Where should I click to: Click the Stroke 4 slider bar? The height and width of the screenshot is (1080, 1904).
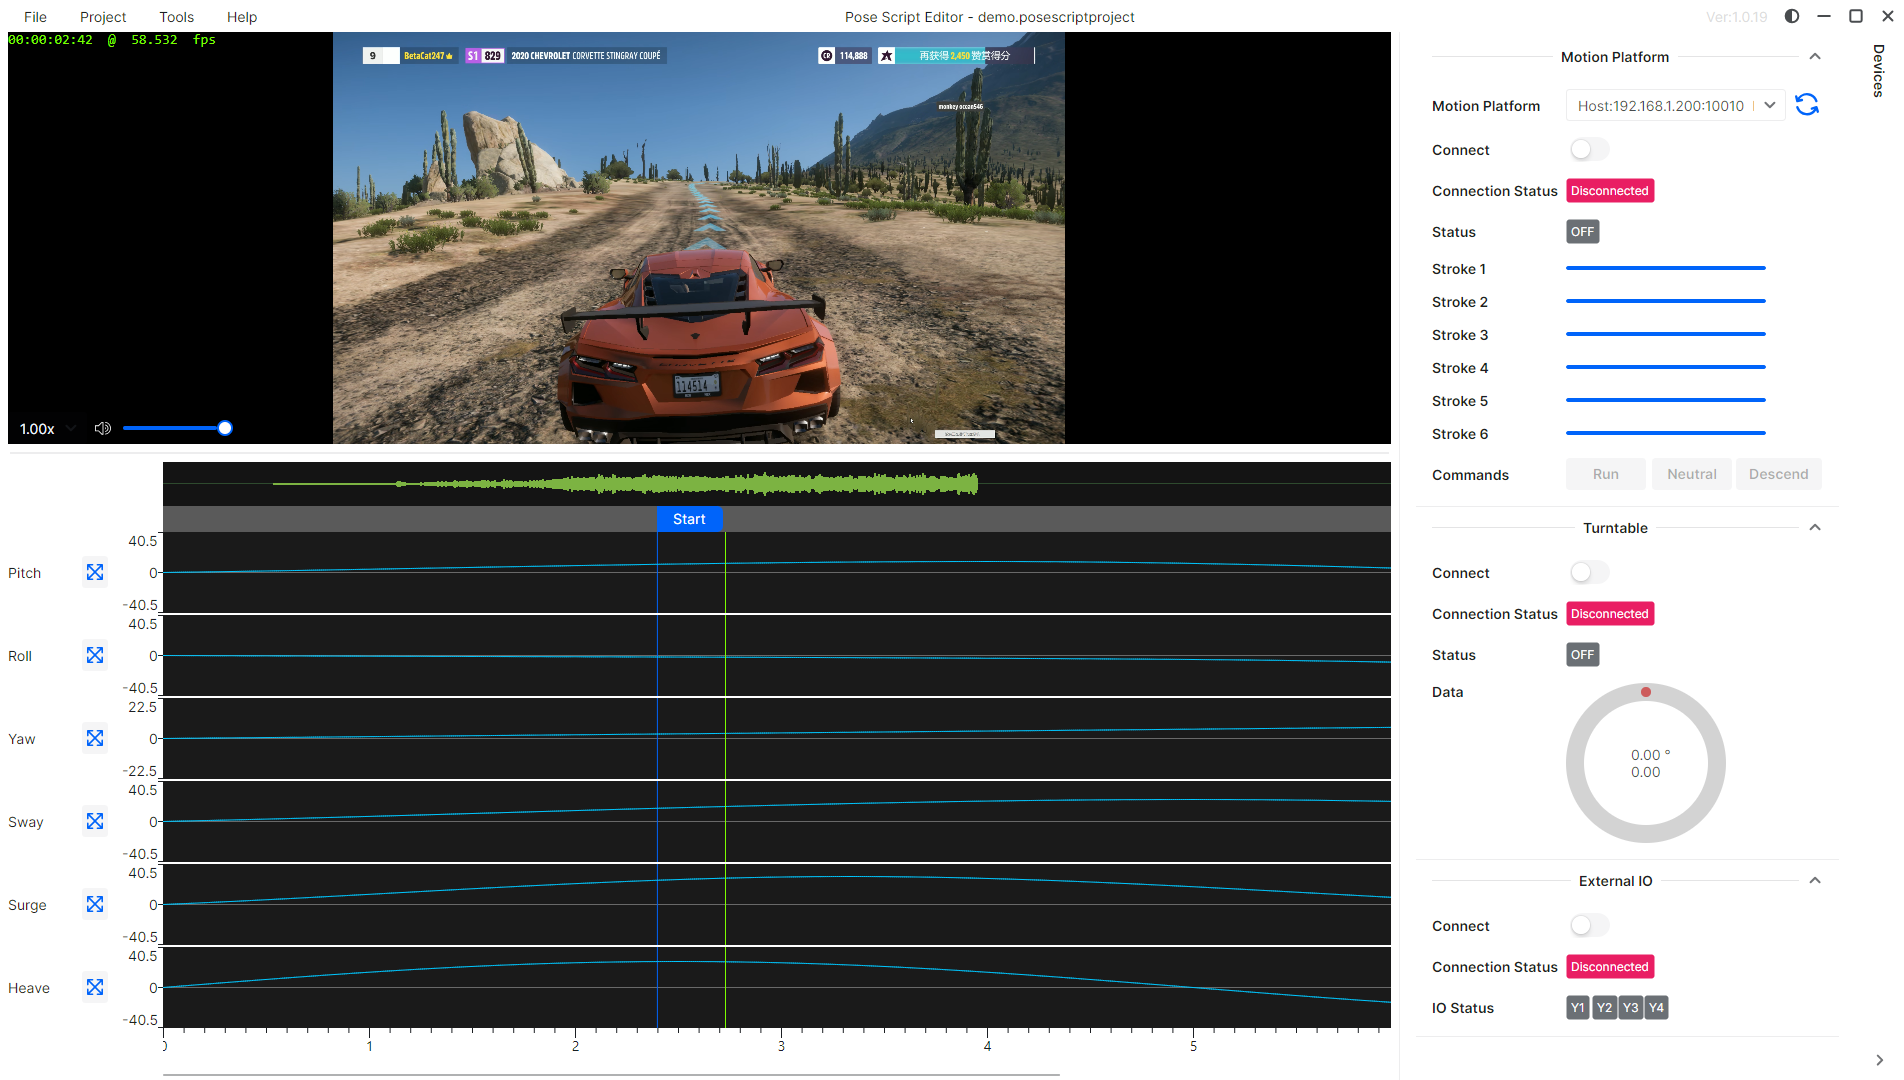(1665, 367)
